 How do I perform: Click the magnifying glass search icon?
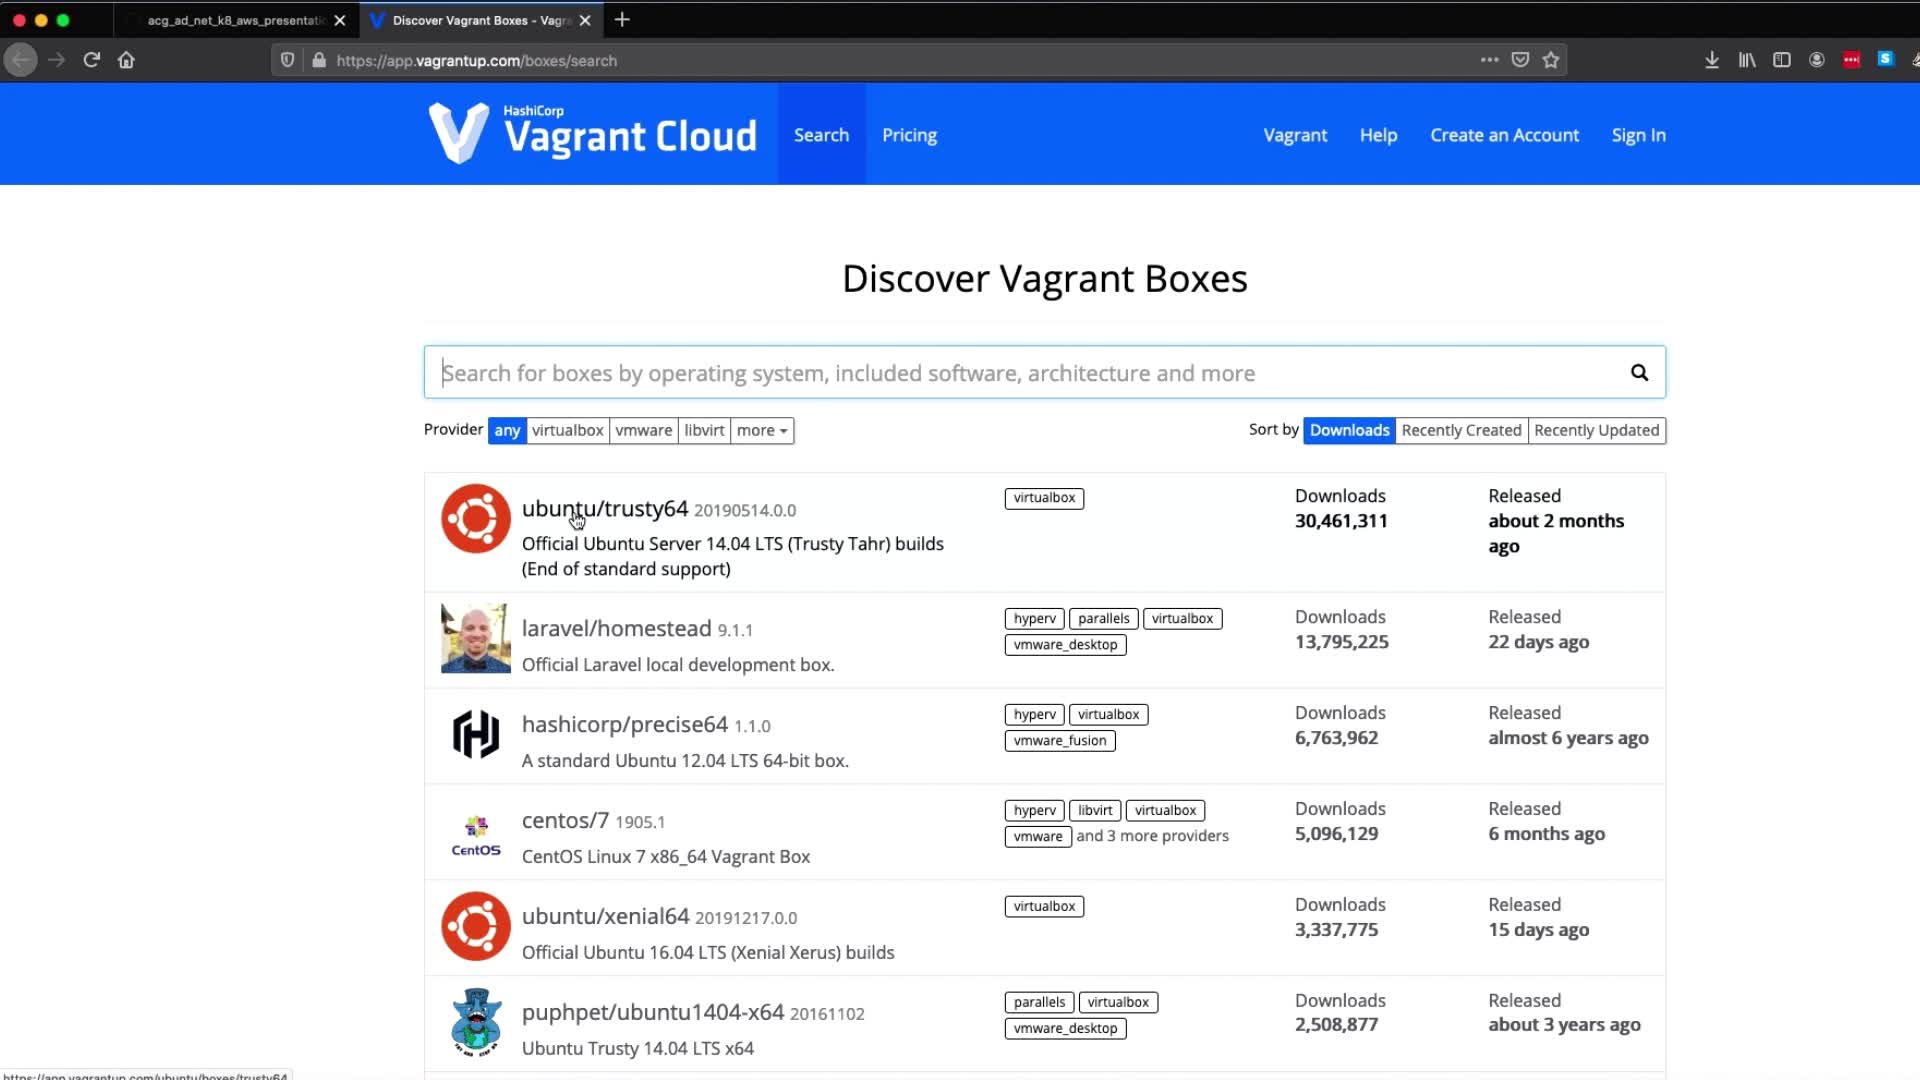(x=1639, y=372)
